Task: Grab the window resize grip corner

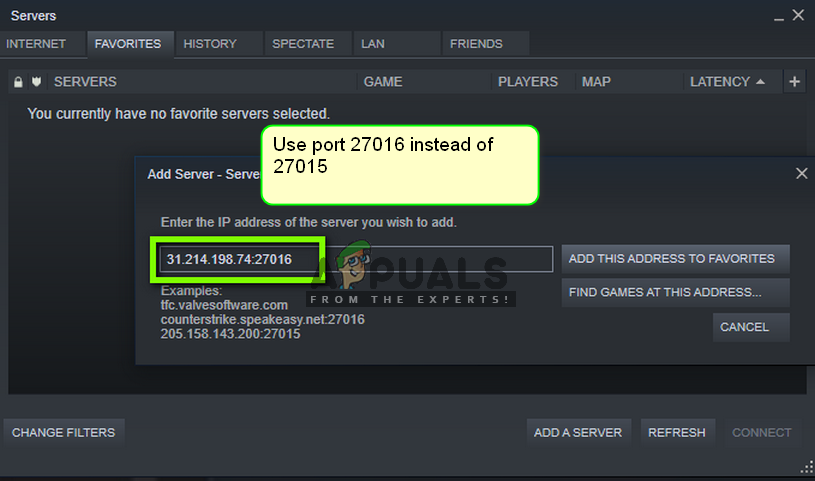Action: pos(807,467)
